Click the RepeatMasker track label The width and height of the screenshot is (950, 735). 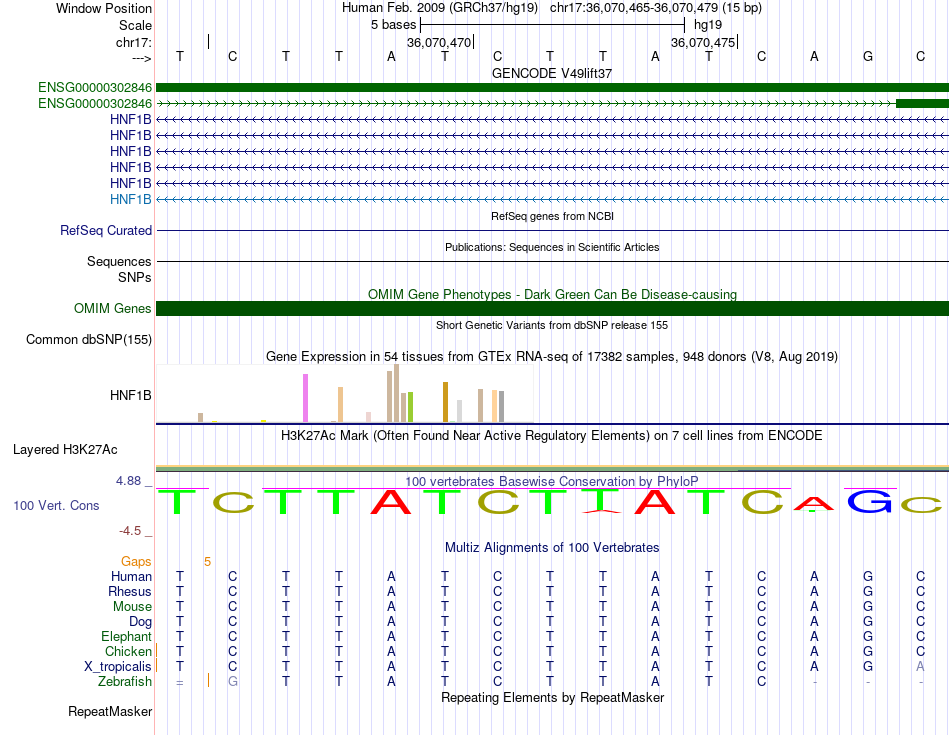pyautogui.click(x=110, y=711)
